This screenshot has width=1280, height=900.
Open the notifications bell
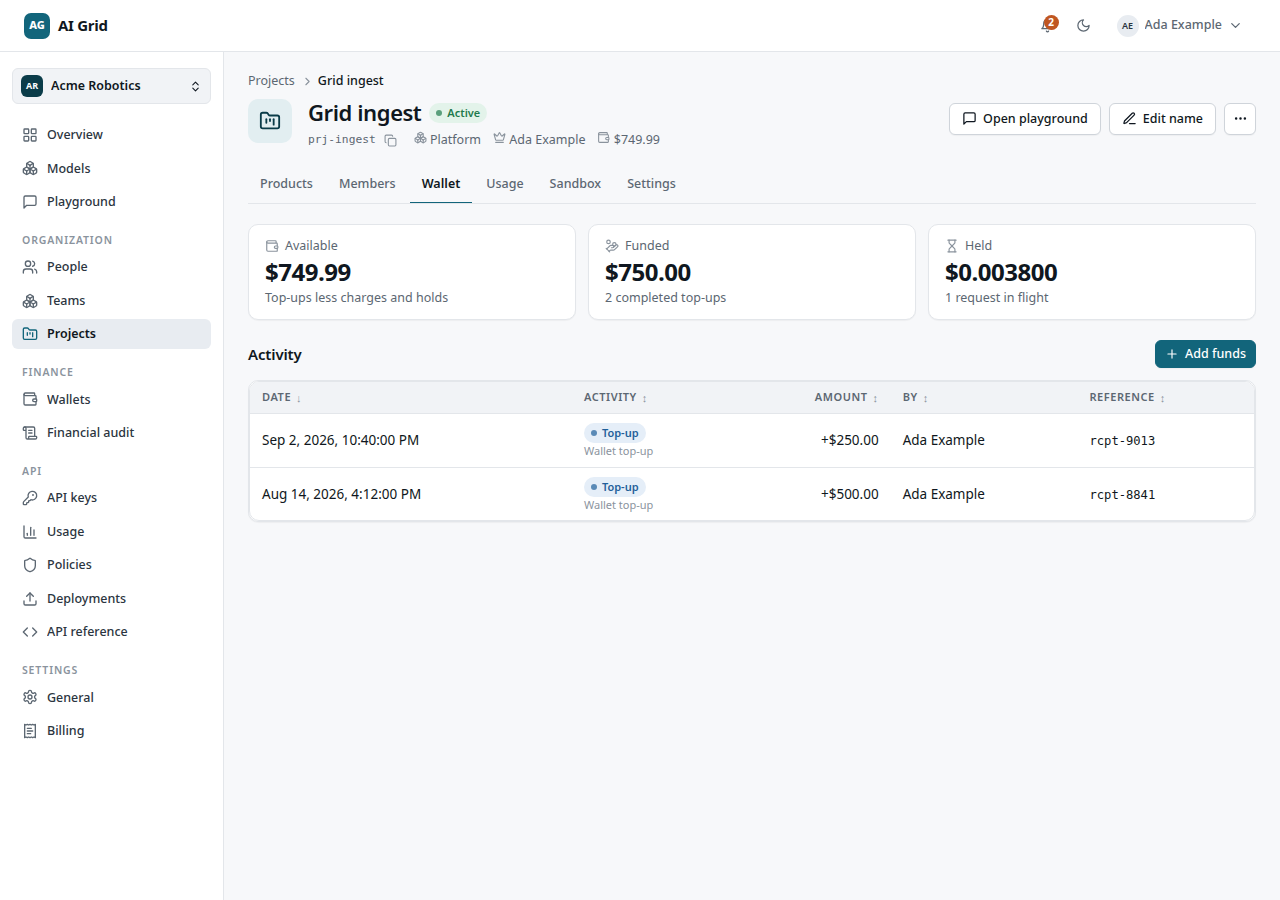coord(1048,25)
